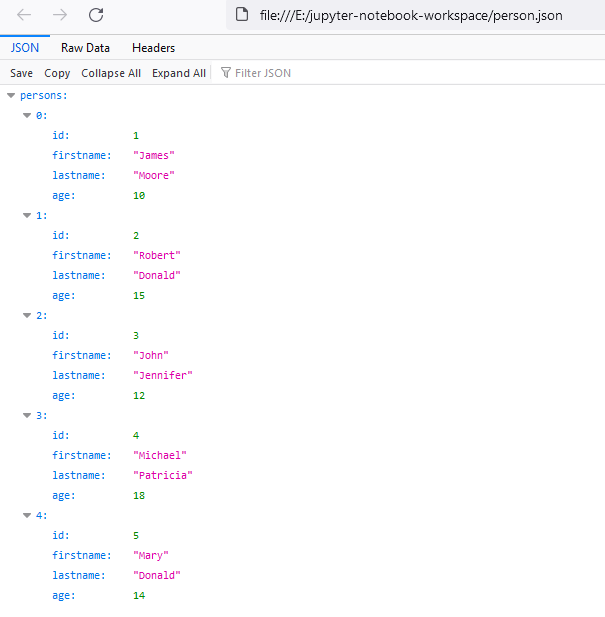Click the index label 0:

tap(41, 116)
